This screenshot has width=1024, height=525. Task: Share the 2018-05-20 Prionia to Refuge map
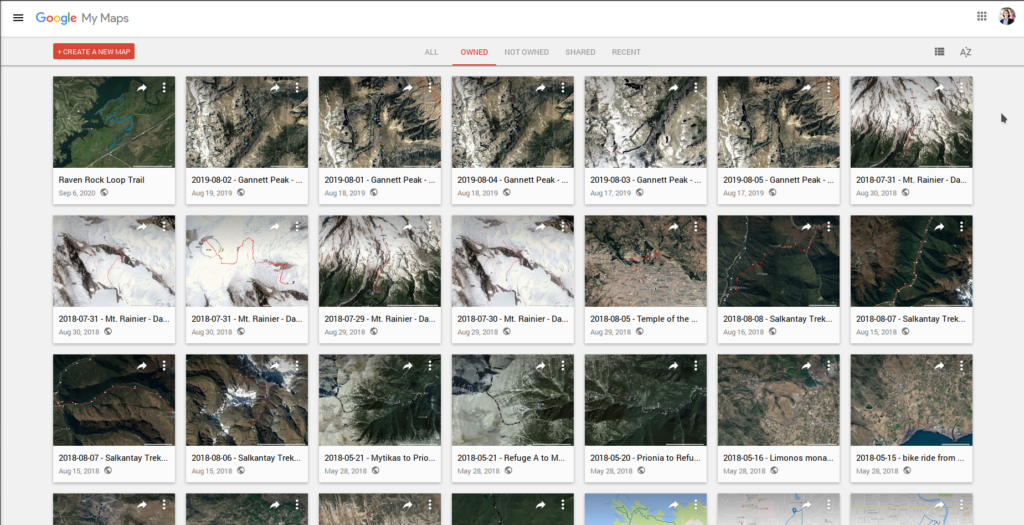(673, 366)
